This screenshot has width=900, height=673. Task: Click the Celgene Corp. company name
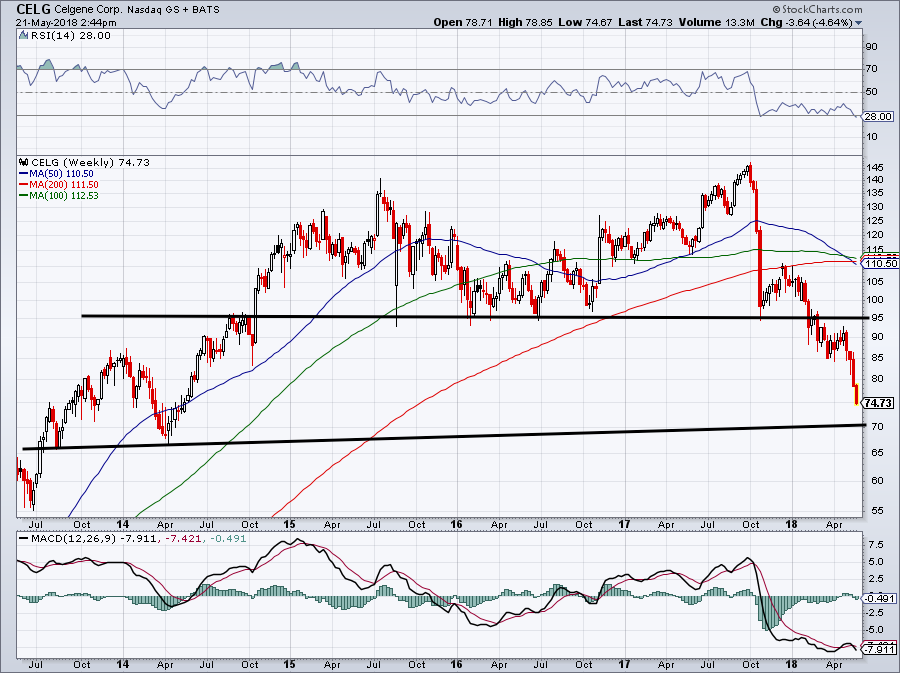pyautogui.click(x=88, y=10)
